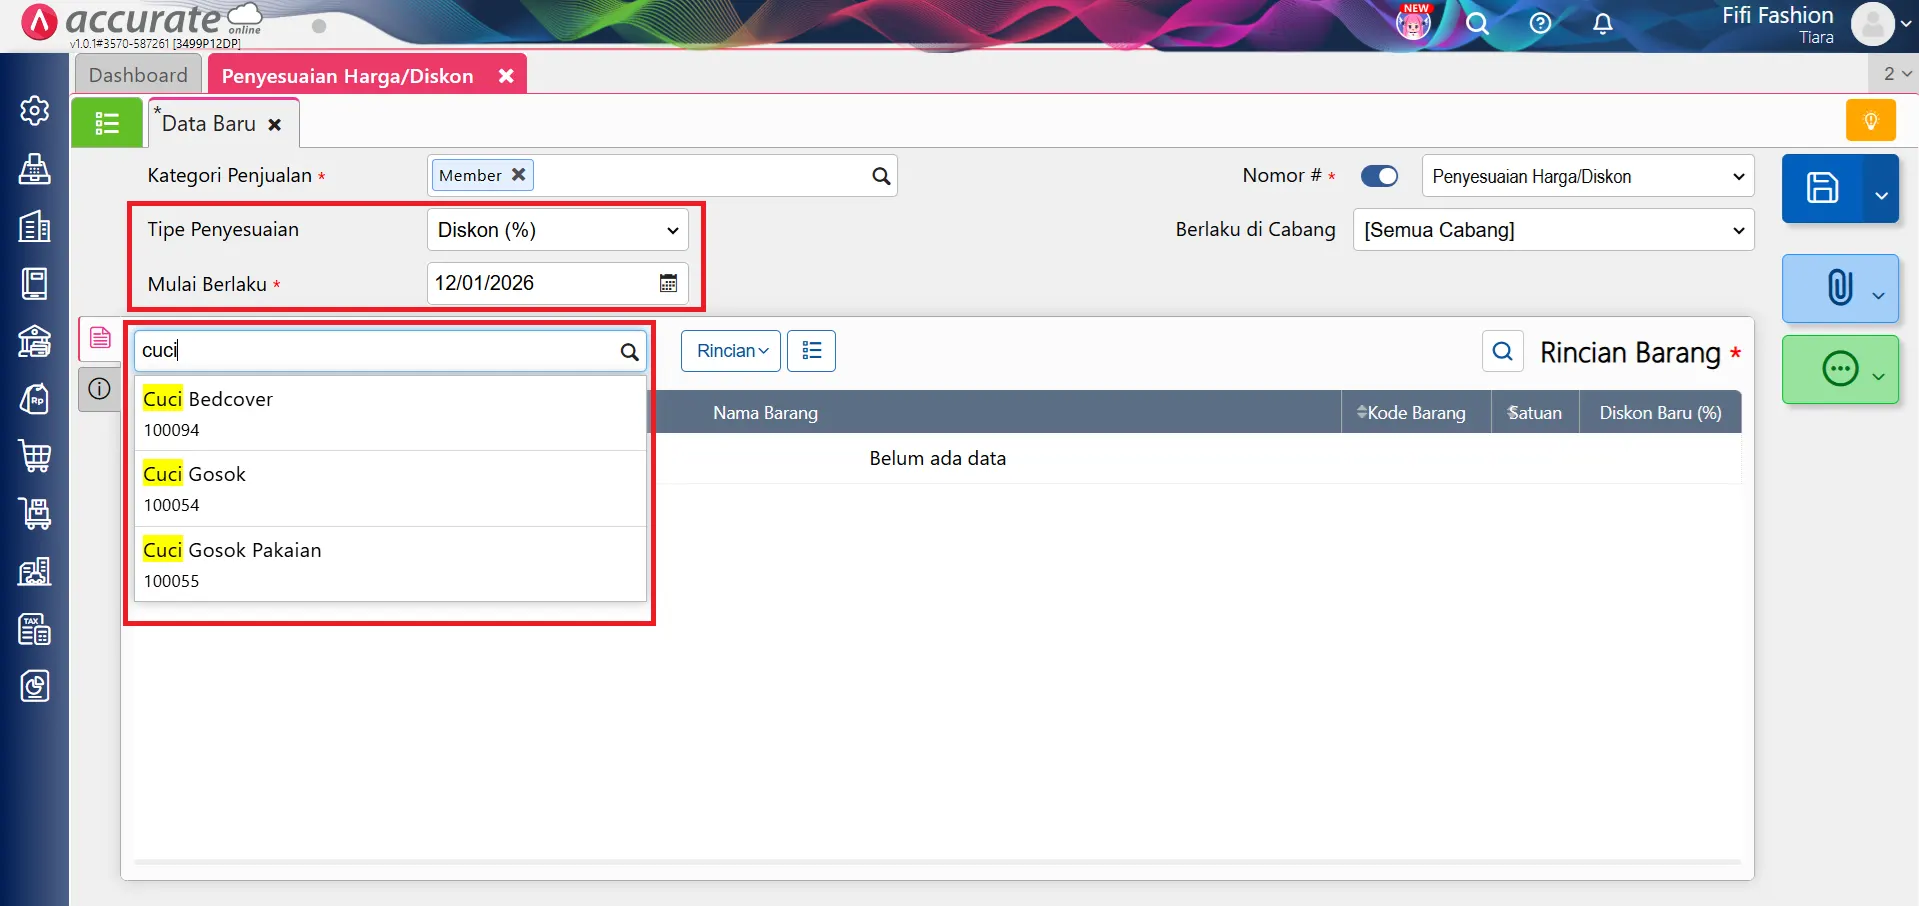Click the green list view button
This screenshot has height=906, width=1919.
[107, 123]
